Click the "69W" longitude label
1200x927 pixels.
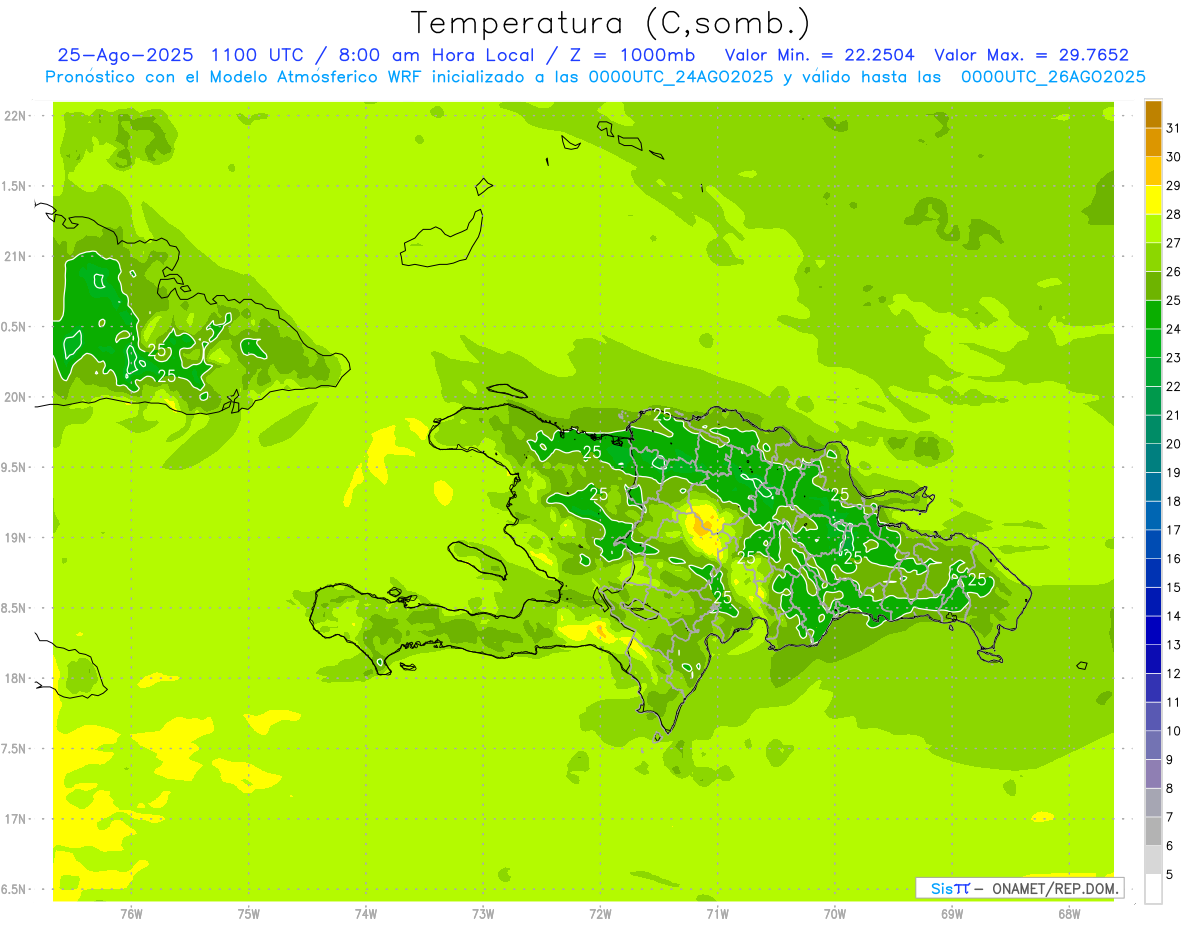[x=952, y=914]
